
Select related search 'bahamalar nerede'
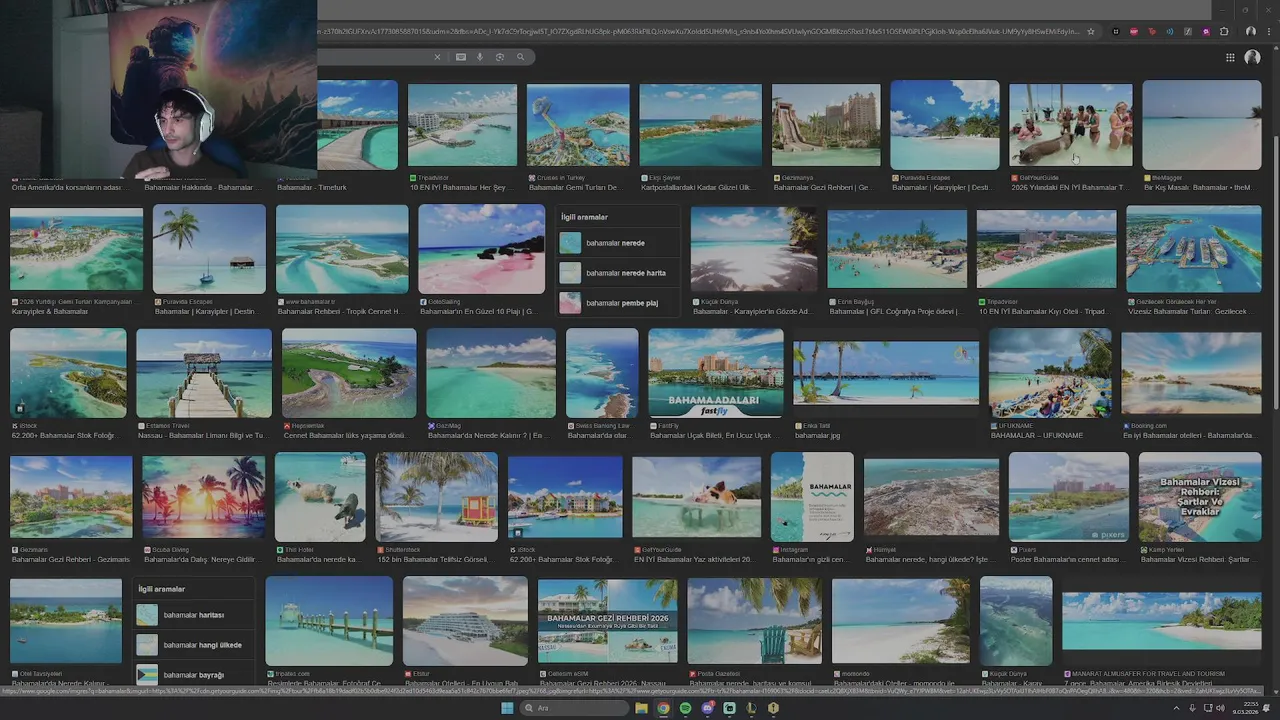point(616,243)
